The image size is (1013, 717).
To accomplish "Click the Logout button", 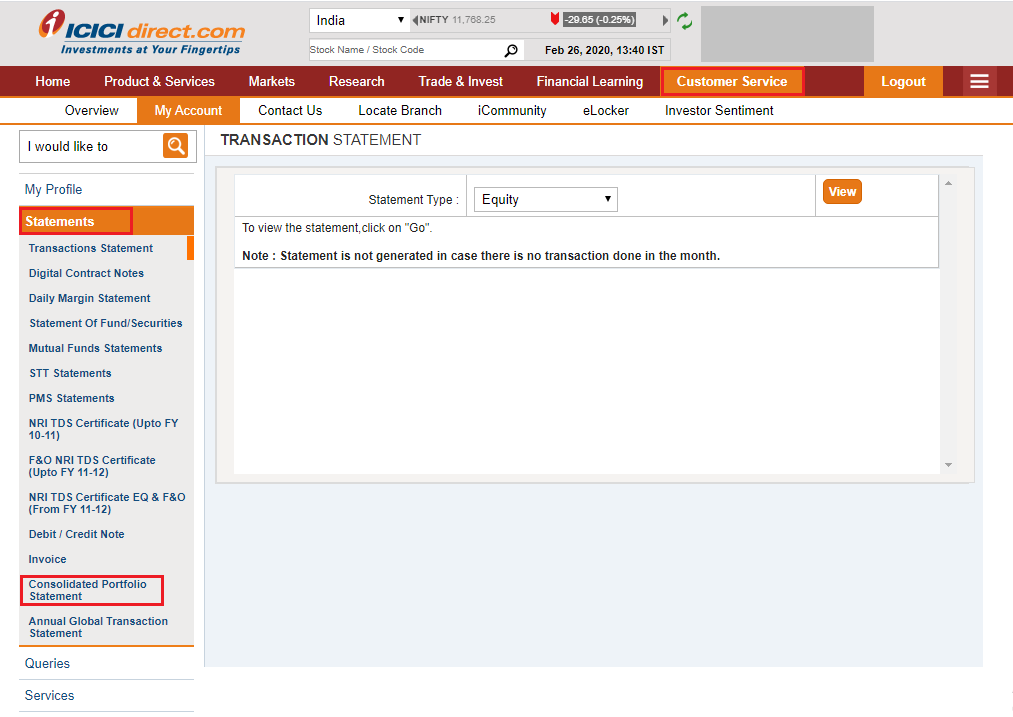I will tap(903, 81).
